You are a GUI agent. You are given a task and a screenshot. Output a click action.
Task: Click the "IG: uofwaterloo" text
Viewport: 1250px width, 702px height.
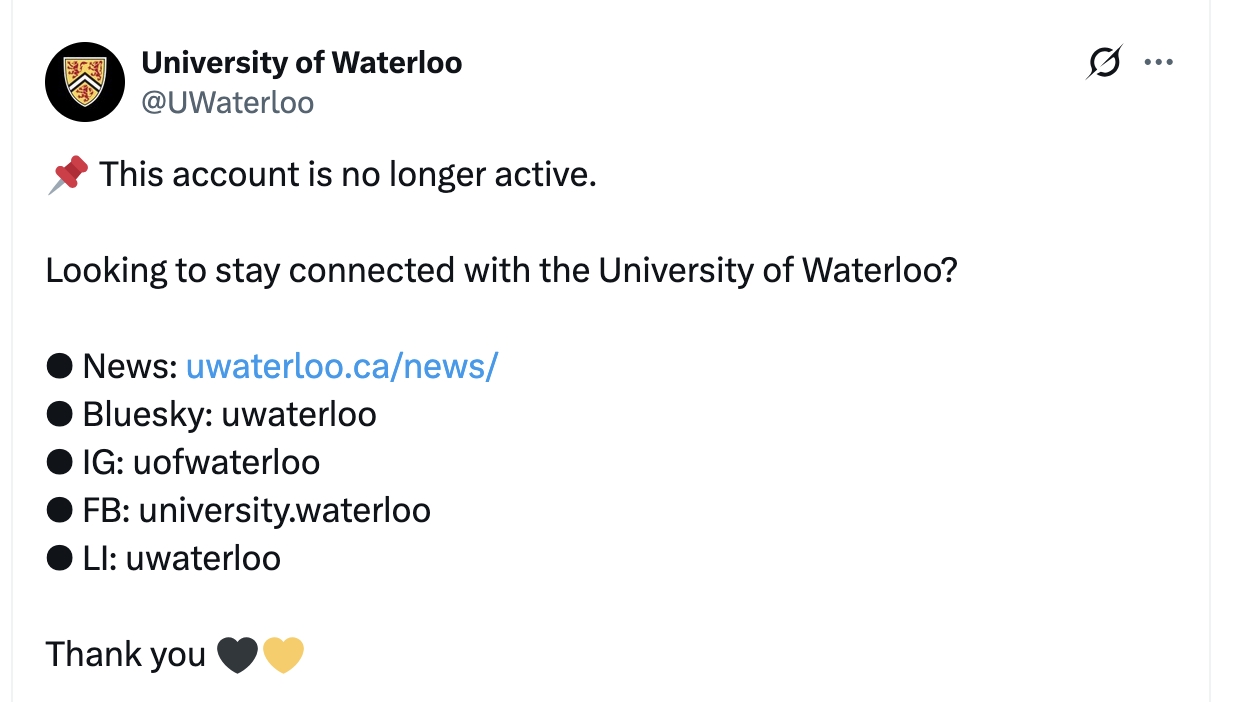click(x=201, y=462)
